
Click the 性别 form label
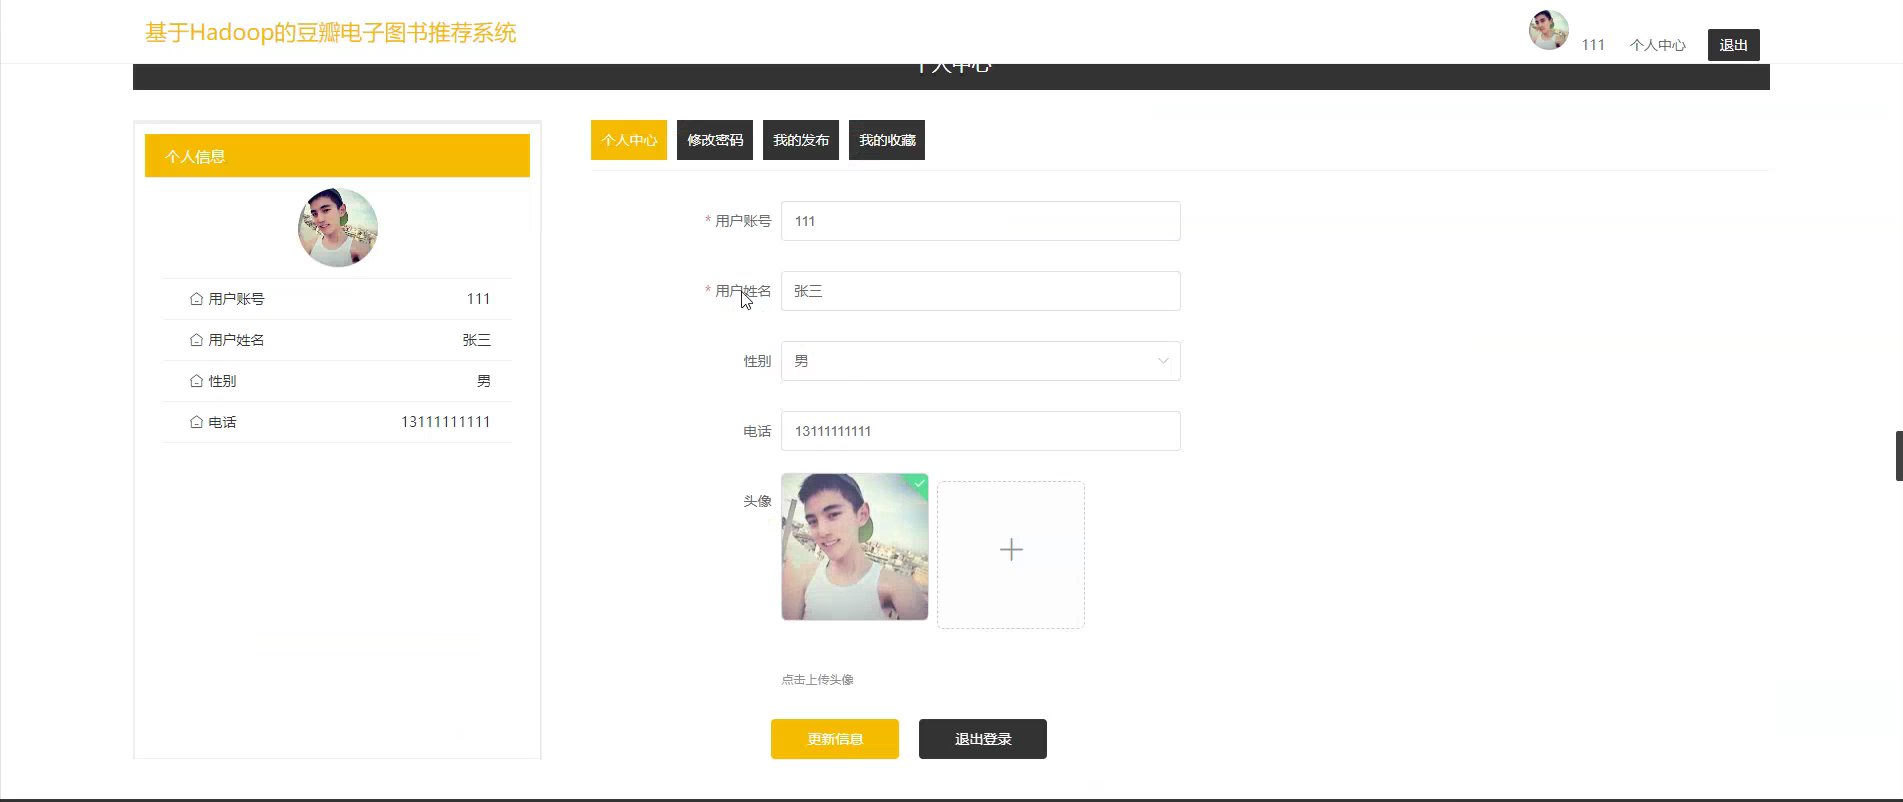[757, 361]
